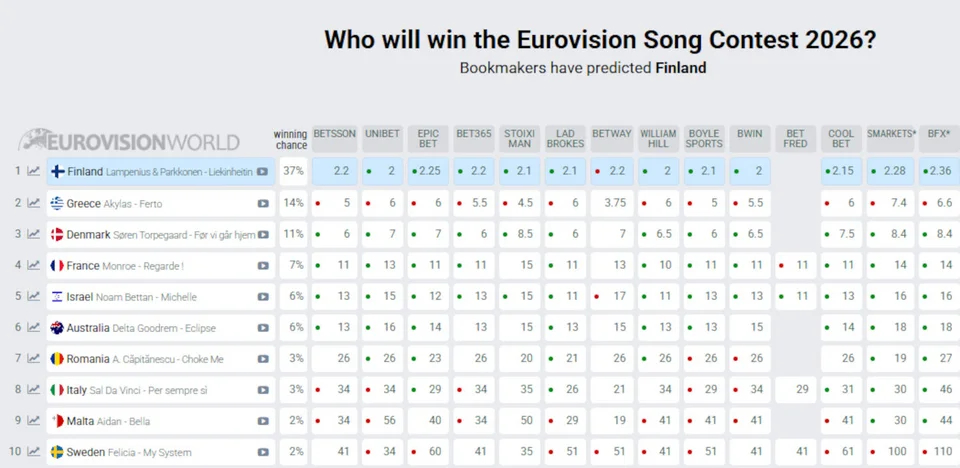960x468 pixels.
Task: Click Greece's 3.75 Betway odds cell
Action: click(x=612, y=203)
